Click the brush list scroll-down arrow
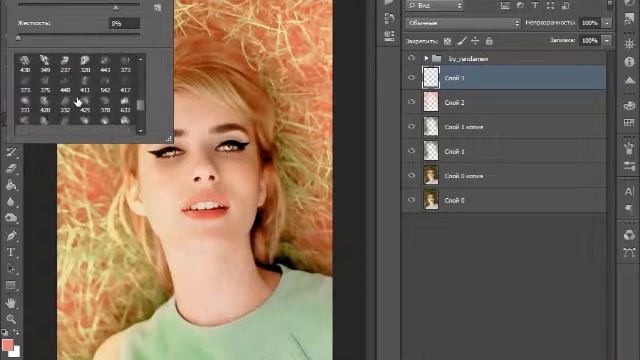The width and height of the screenshot is (640, 360). (x=140, y=131)
